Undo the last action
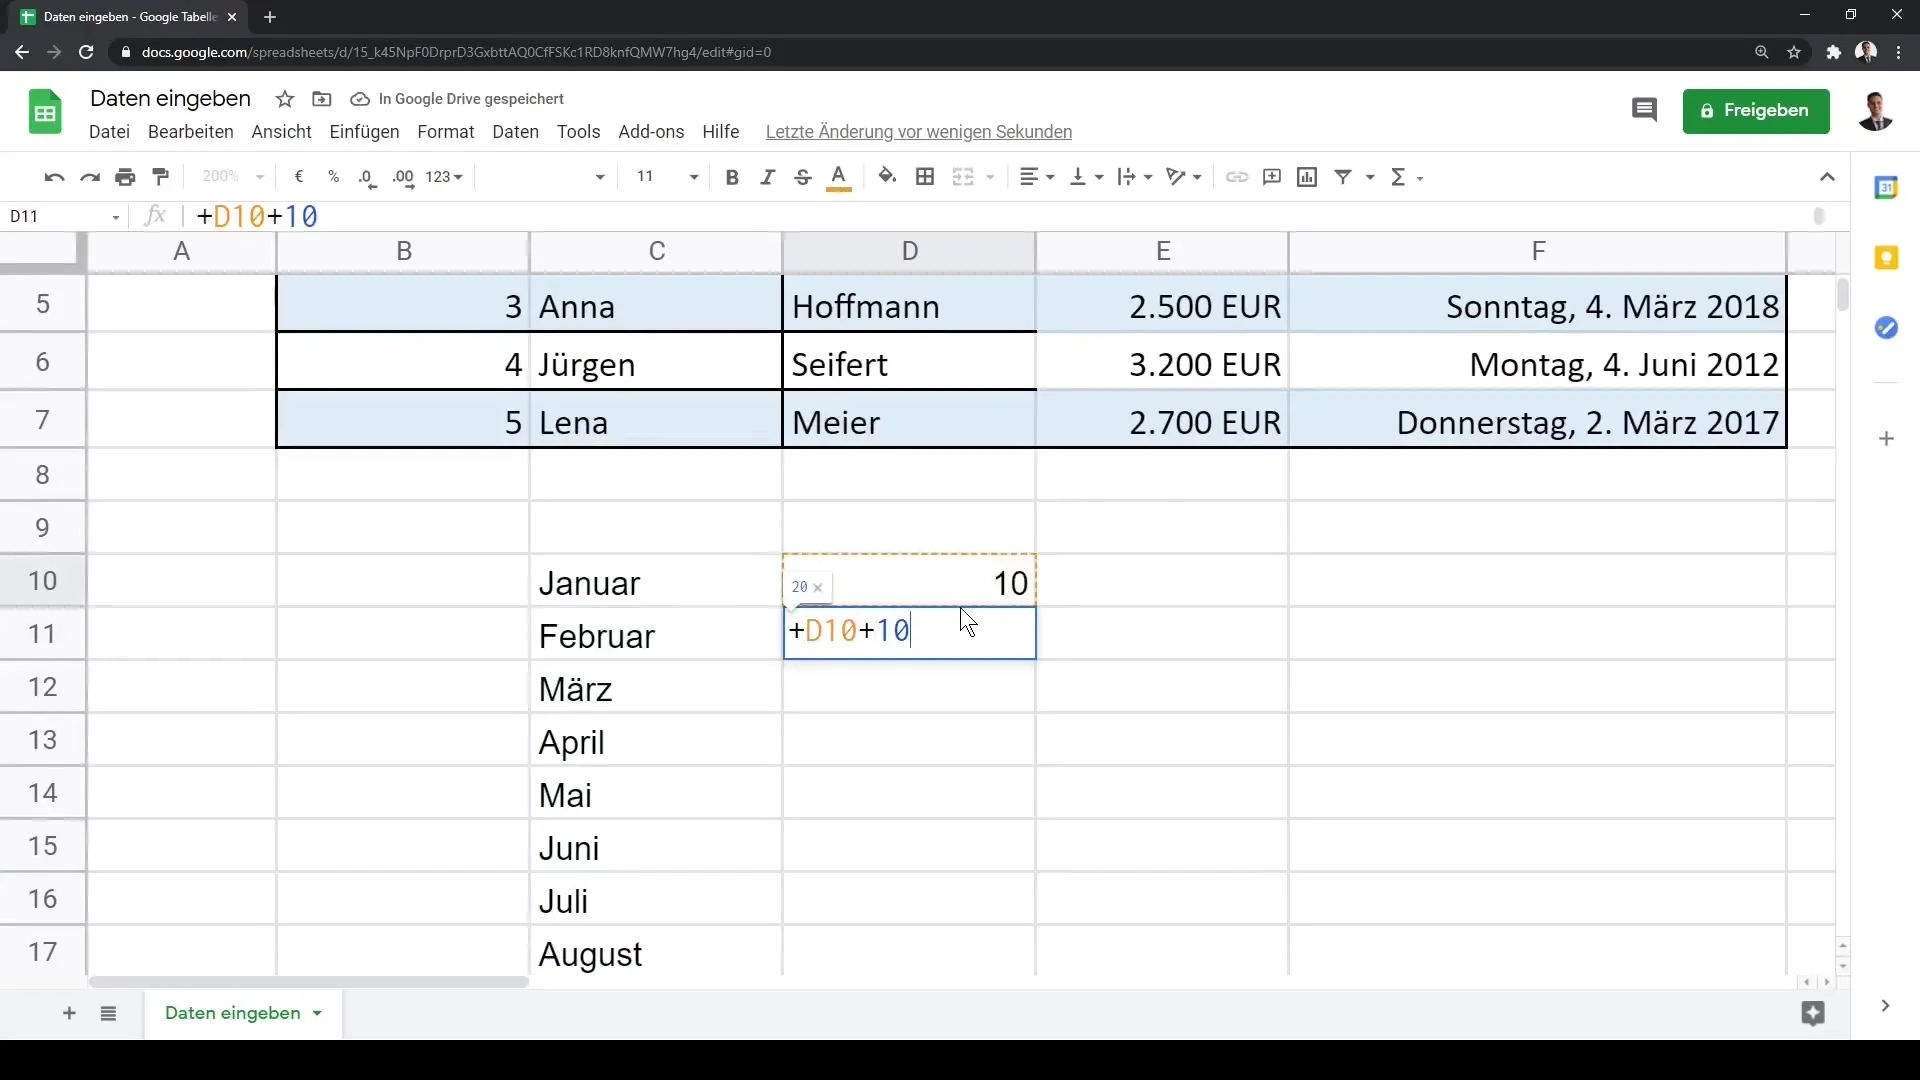1920x1080 pixels. point(54,177)
